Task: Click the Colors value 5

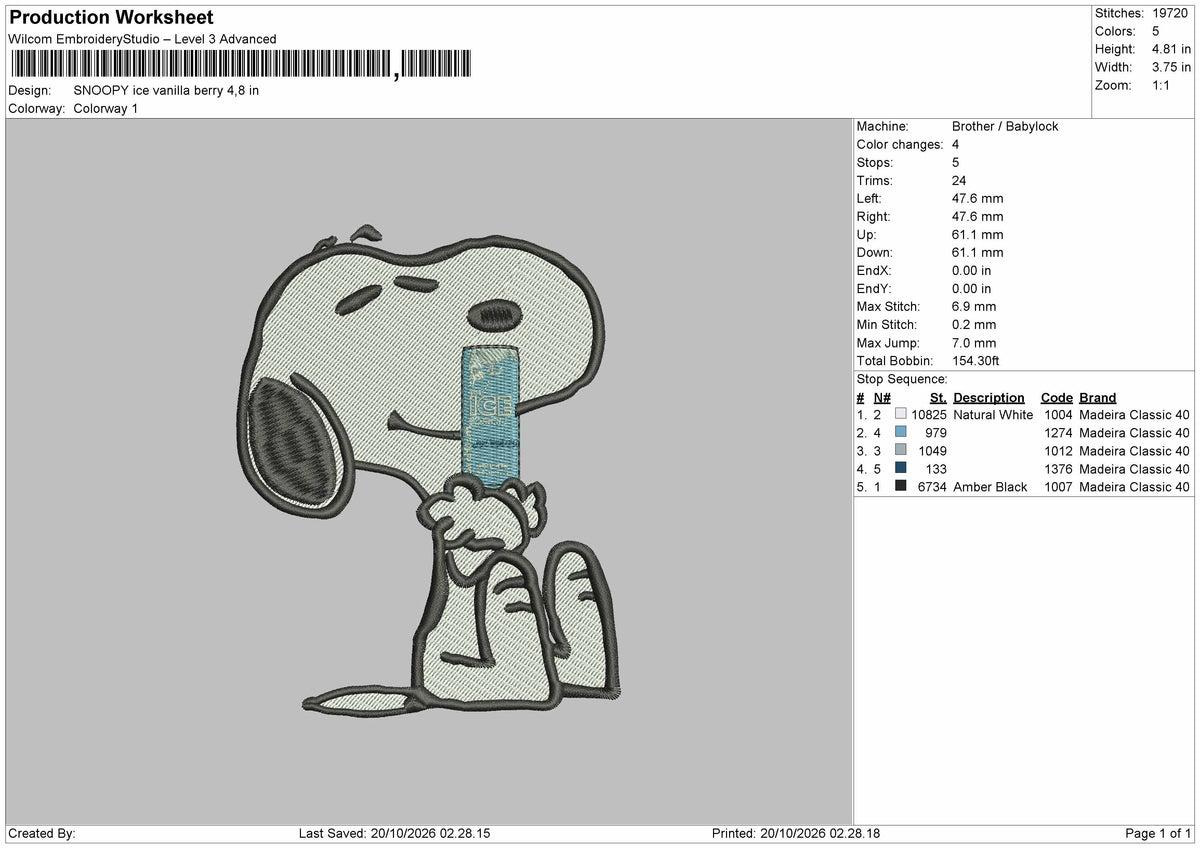Action: click(x=1156, y=31)
